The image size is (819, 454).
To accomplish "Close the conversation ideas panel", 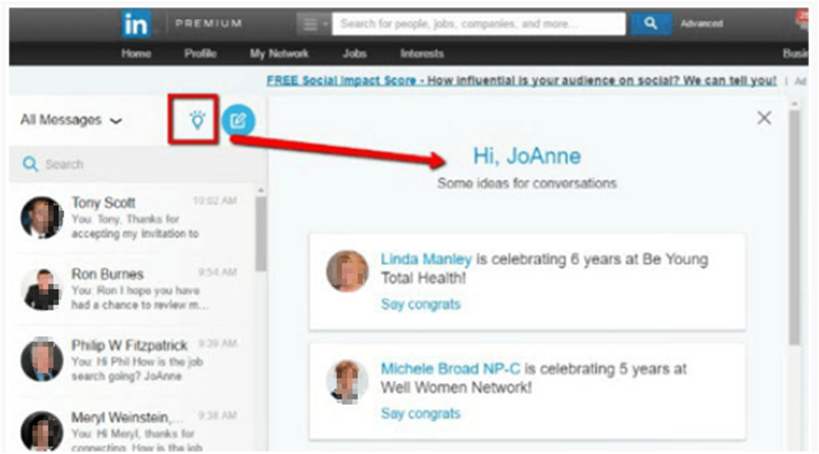I will tap(764, 118).
